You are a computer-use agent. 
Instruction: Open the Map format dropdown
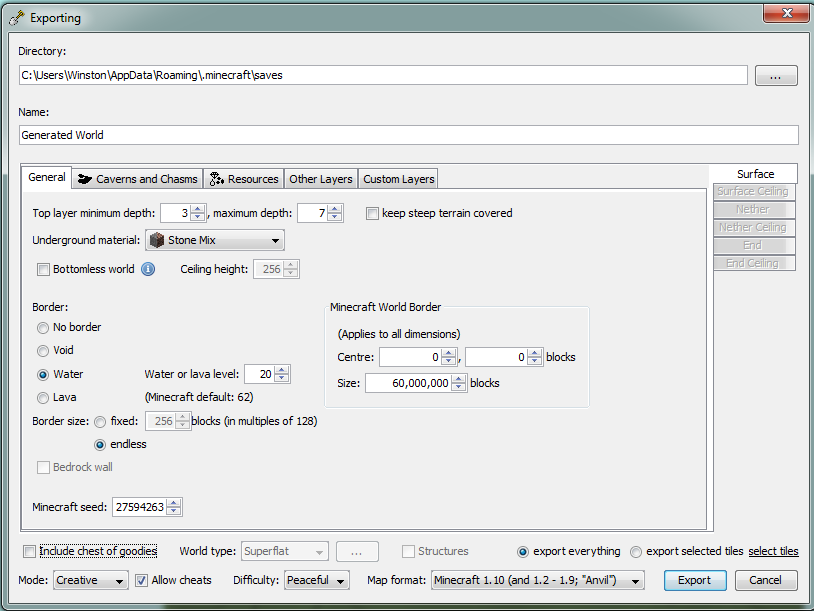pyautogui.click(x=538, y=580)
